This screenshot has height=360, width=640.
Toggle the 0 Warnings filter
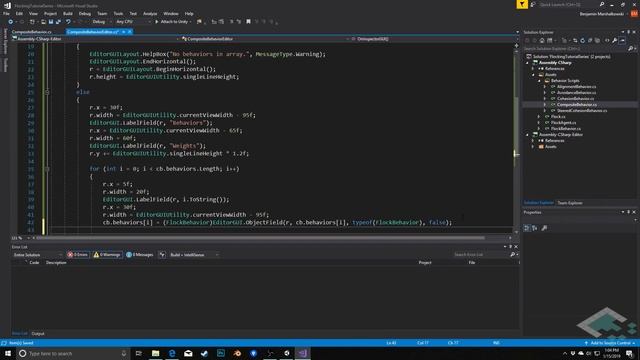click(107, 255)
